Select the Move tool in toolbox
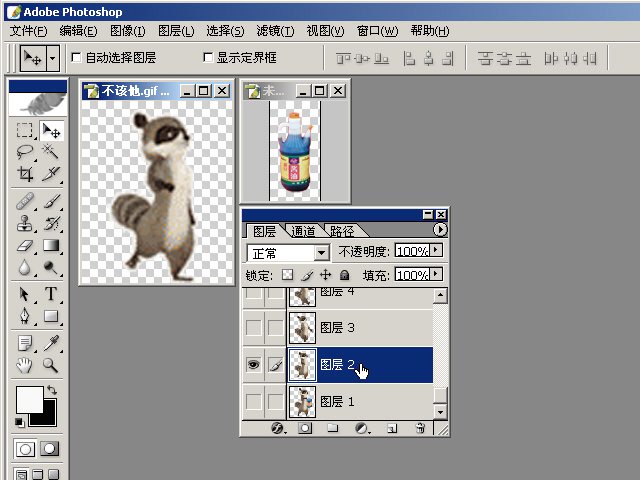 point(51,131)
